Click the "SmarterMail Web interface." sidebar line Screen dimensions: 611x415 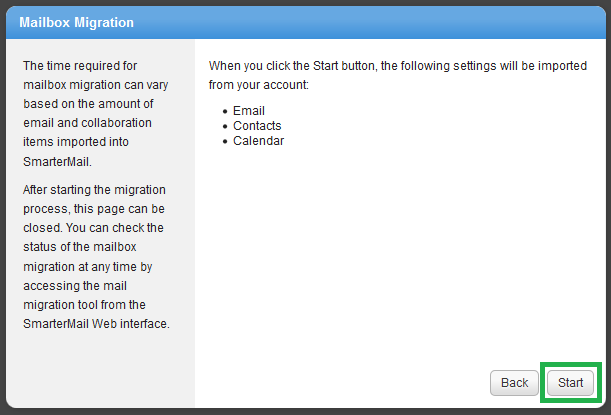(96, 324)
